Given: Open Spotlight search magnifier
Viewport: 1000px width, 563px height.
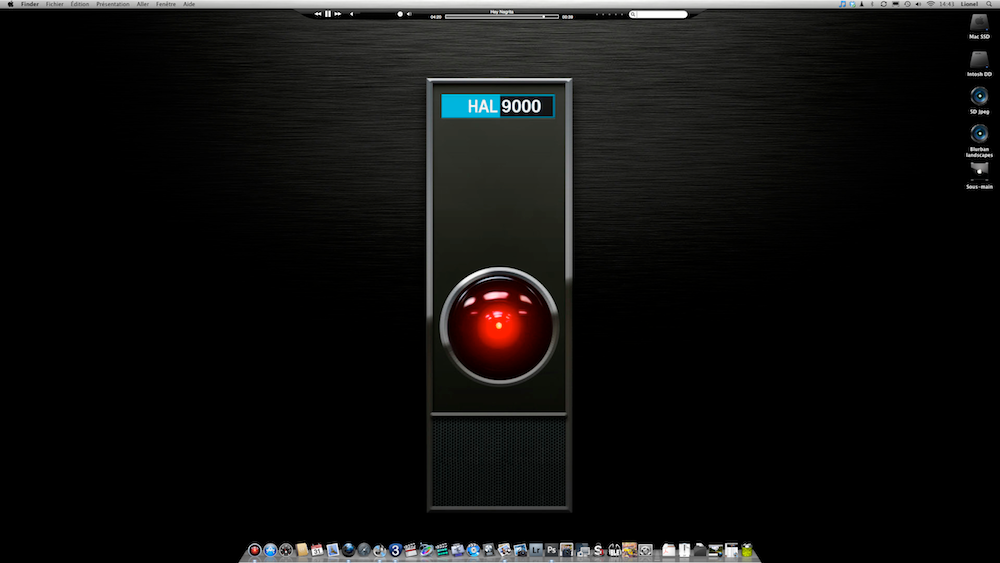Looking at the screenshot, I should tap(989, 4).
